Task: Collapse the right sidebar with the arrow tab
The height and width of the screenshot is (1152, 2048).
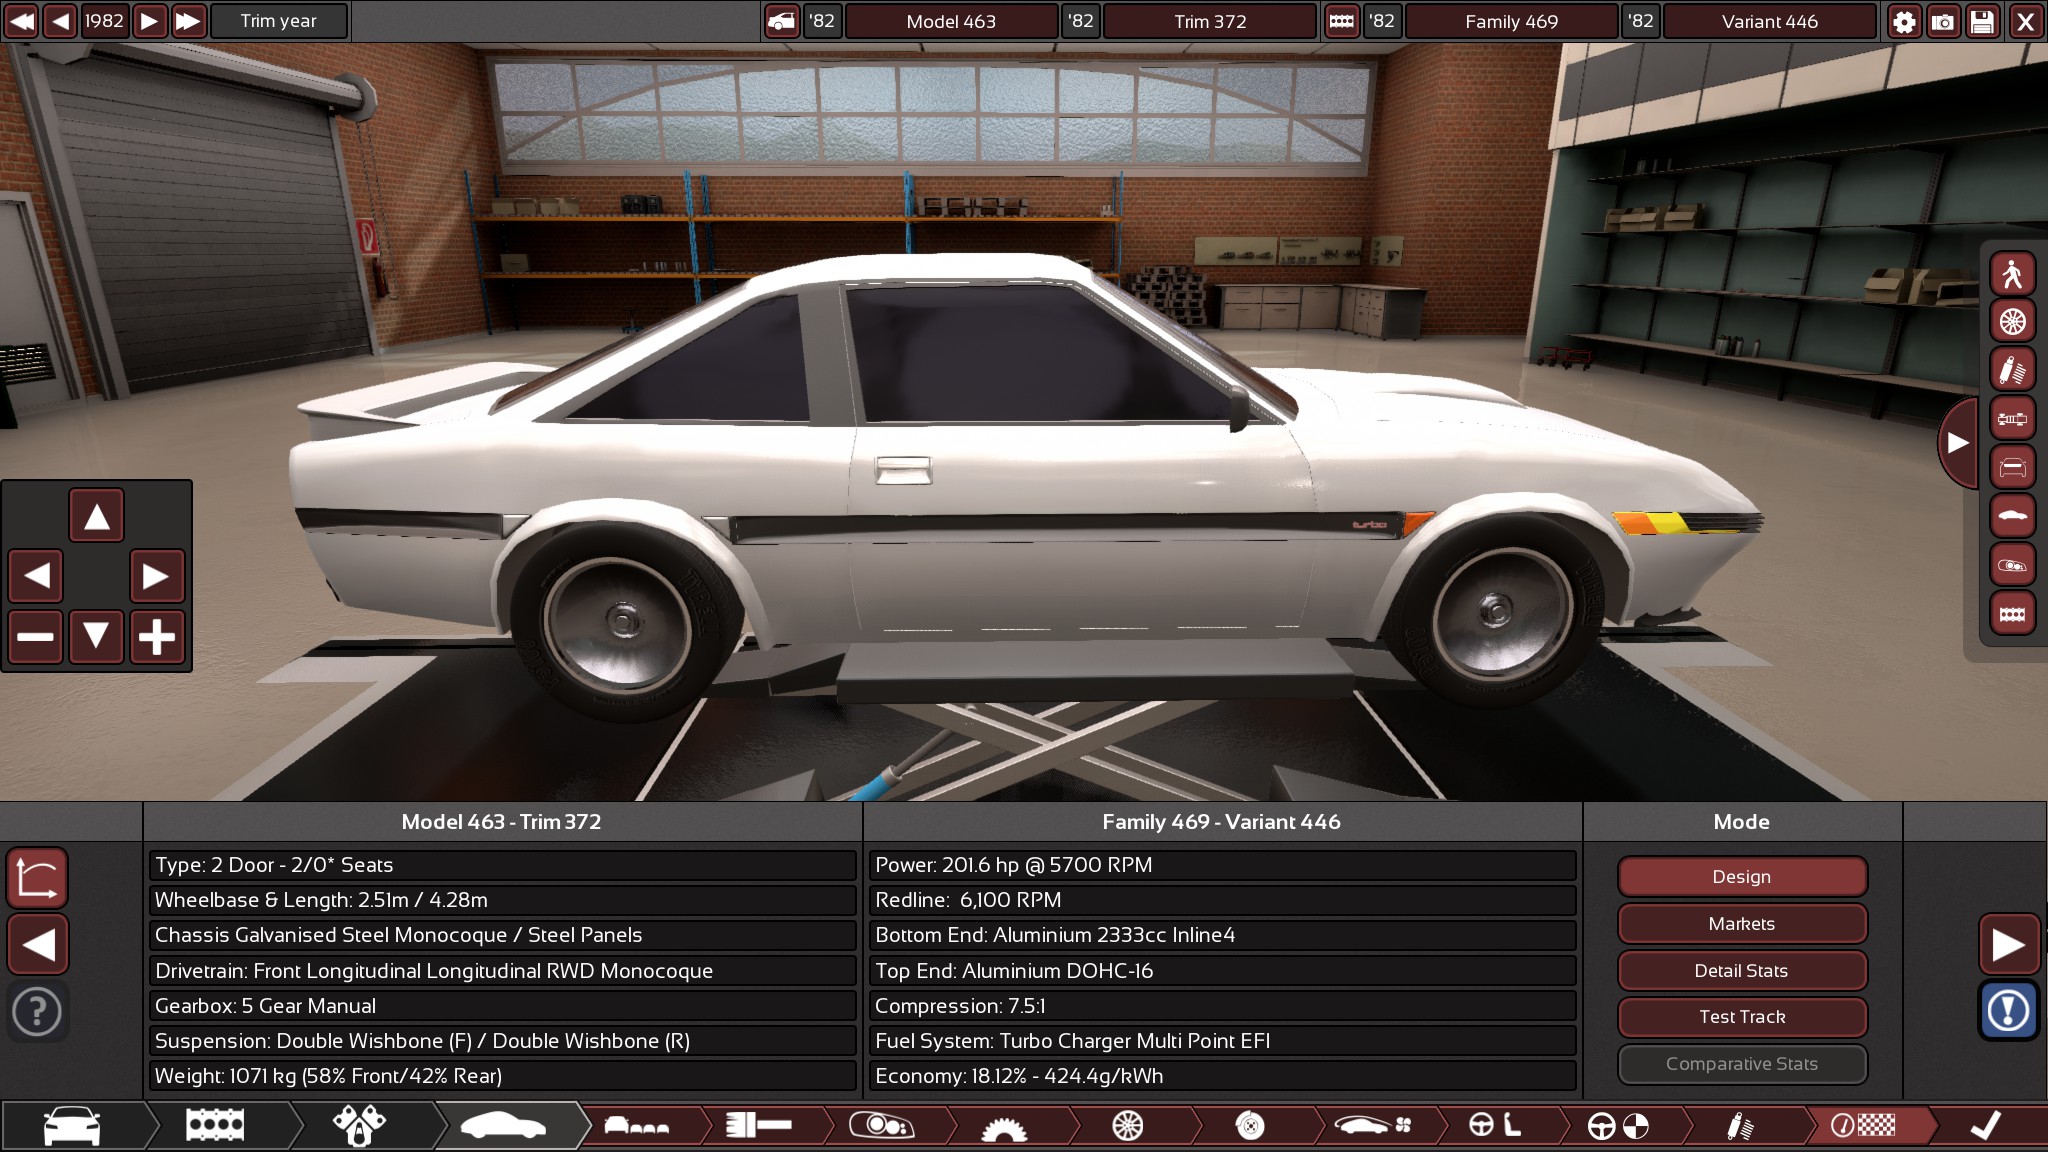Action: 1957,442
